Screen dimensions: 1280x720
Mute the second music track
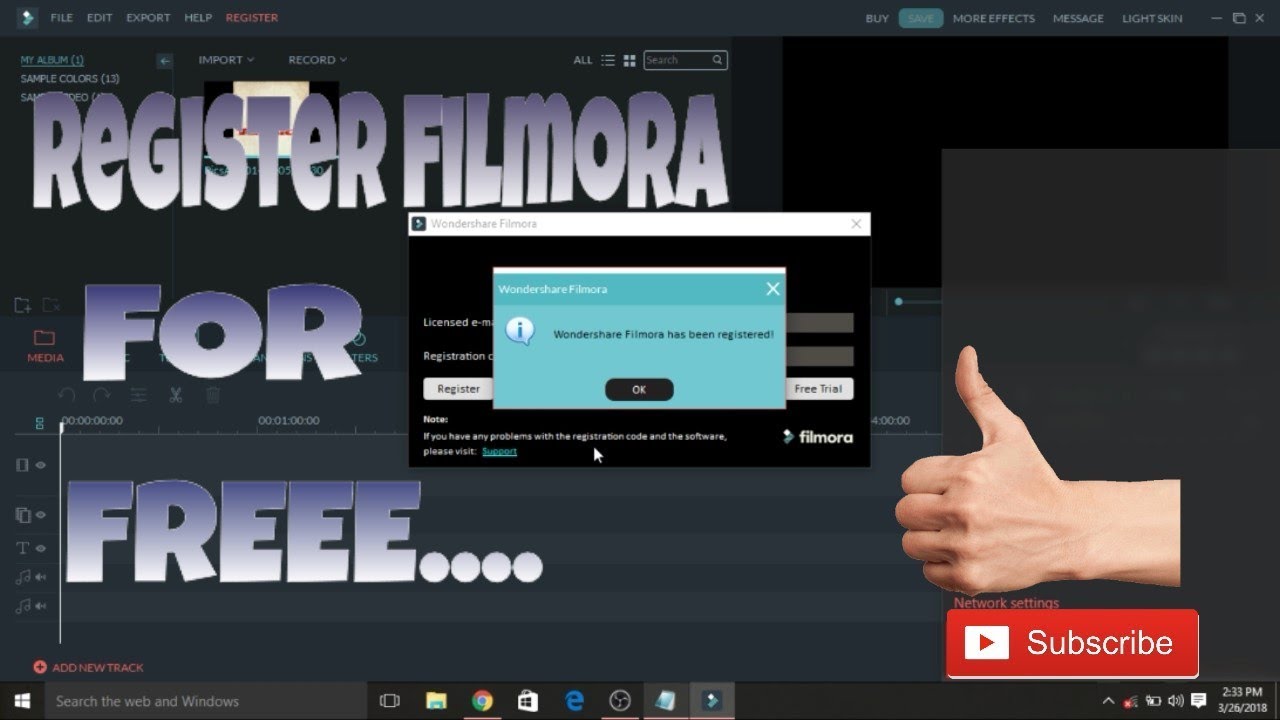(41, 606)
